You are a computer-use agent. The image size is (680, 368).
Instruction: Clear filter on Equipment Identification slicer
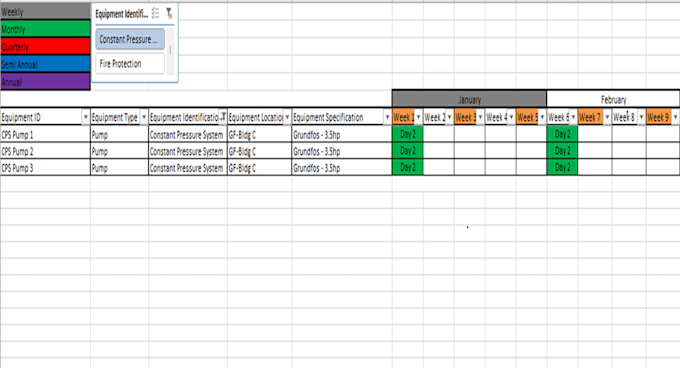coord(169,13)
